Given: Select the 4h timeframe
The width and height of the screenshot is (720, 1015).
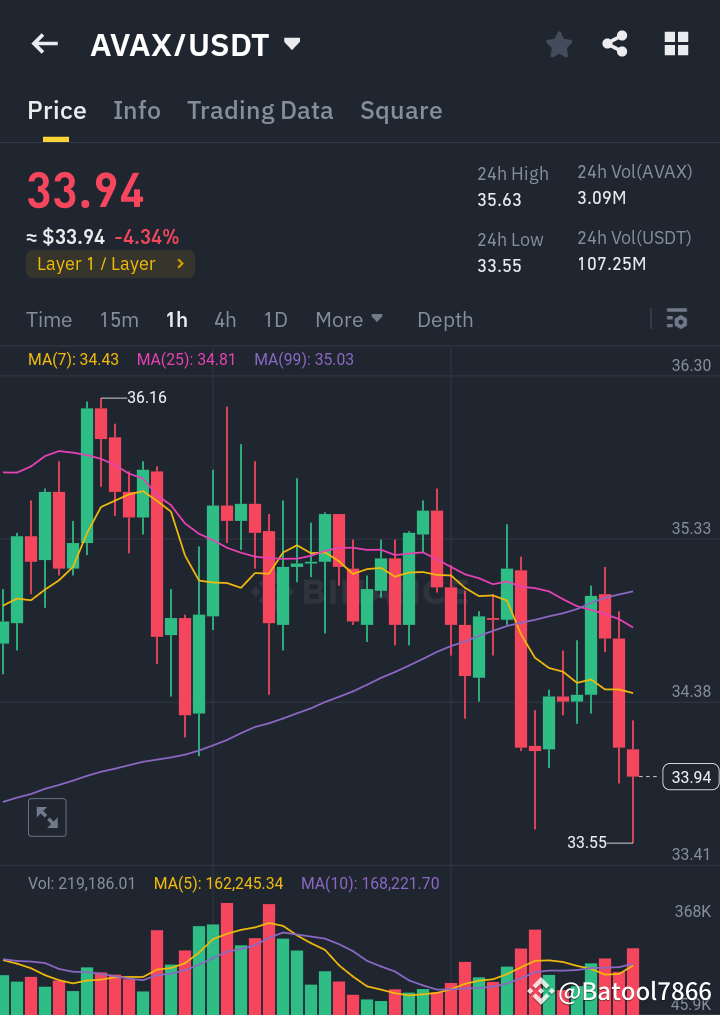Looking at the screenshot, I should point(225,319).
